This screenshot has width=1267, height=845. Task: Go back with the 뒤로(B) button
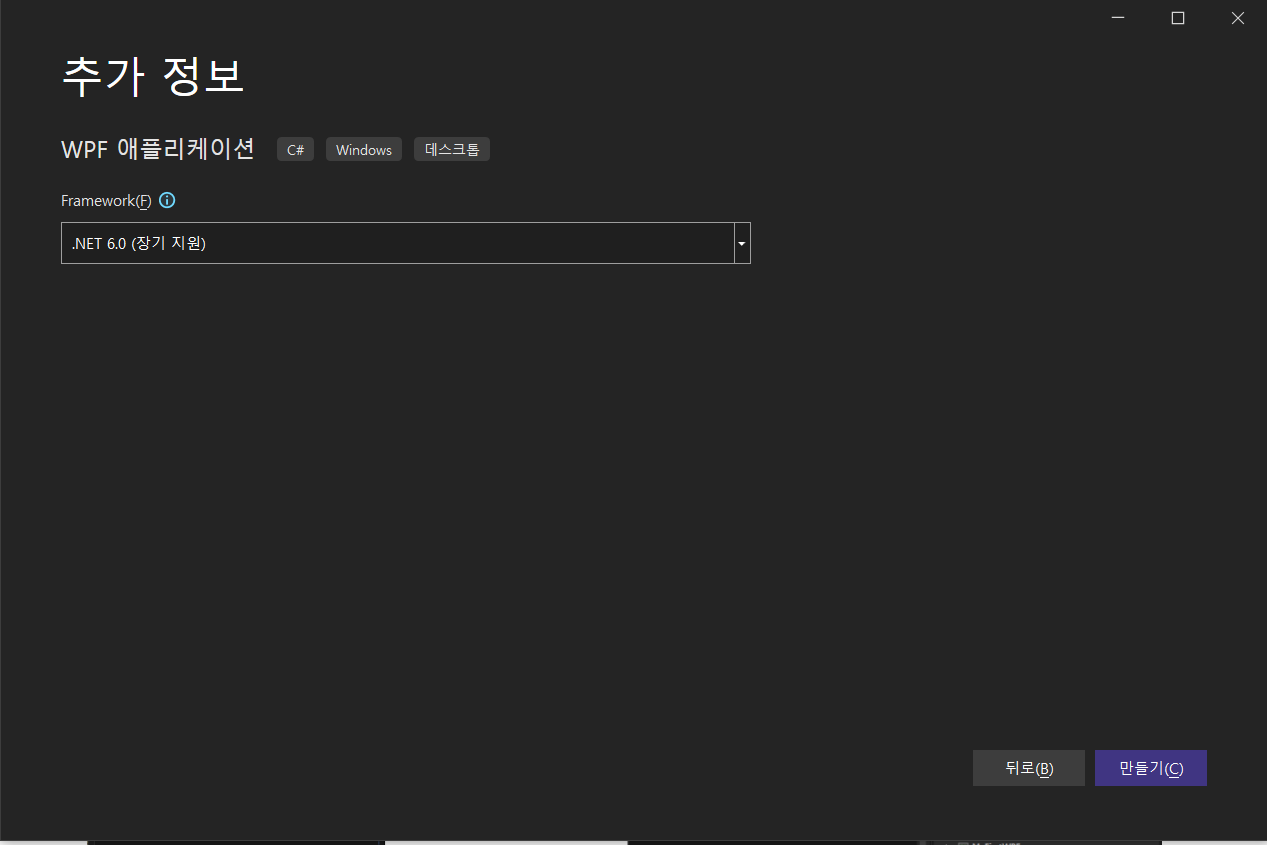point(1029,768)
